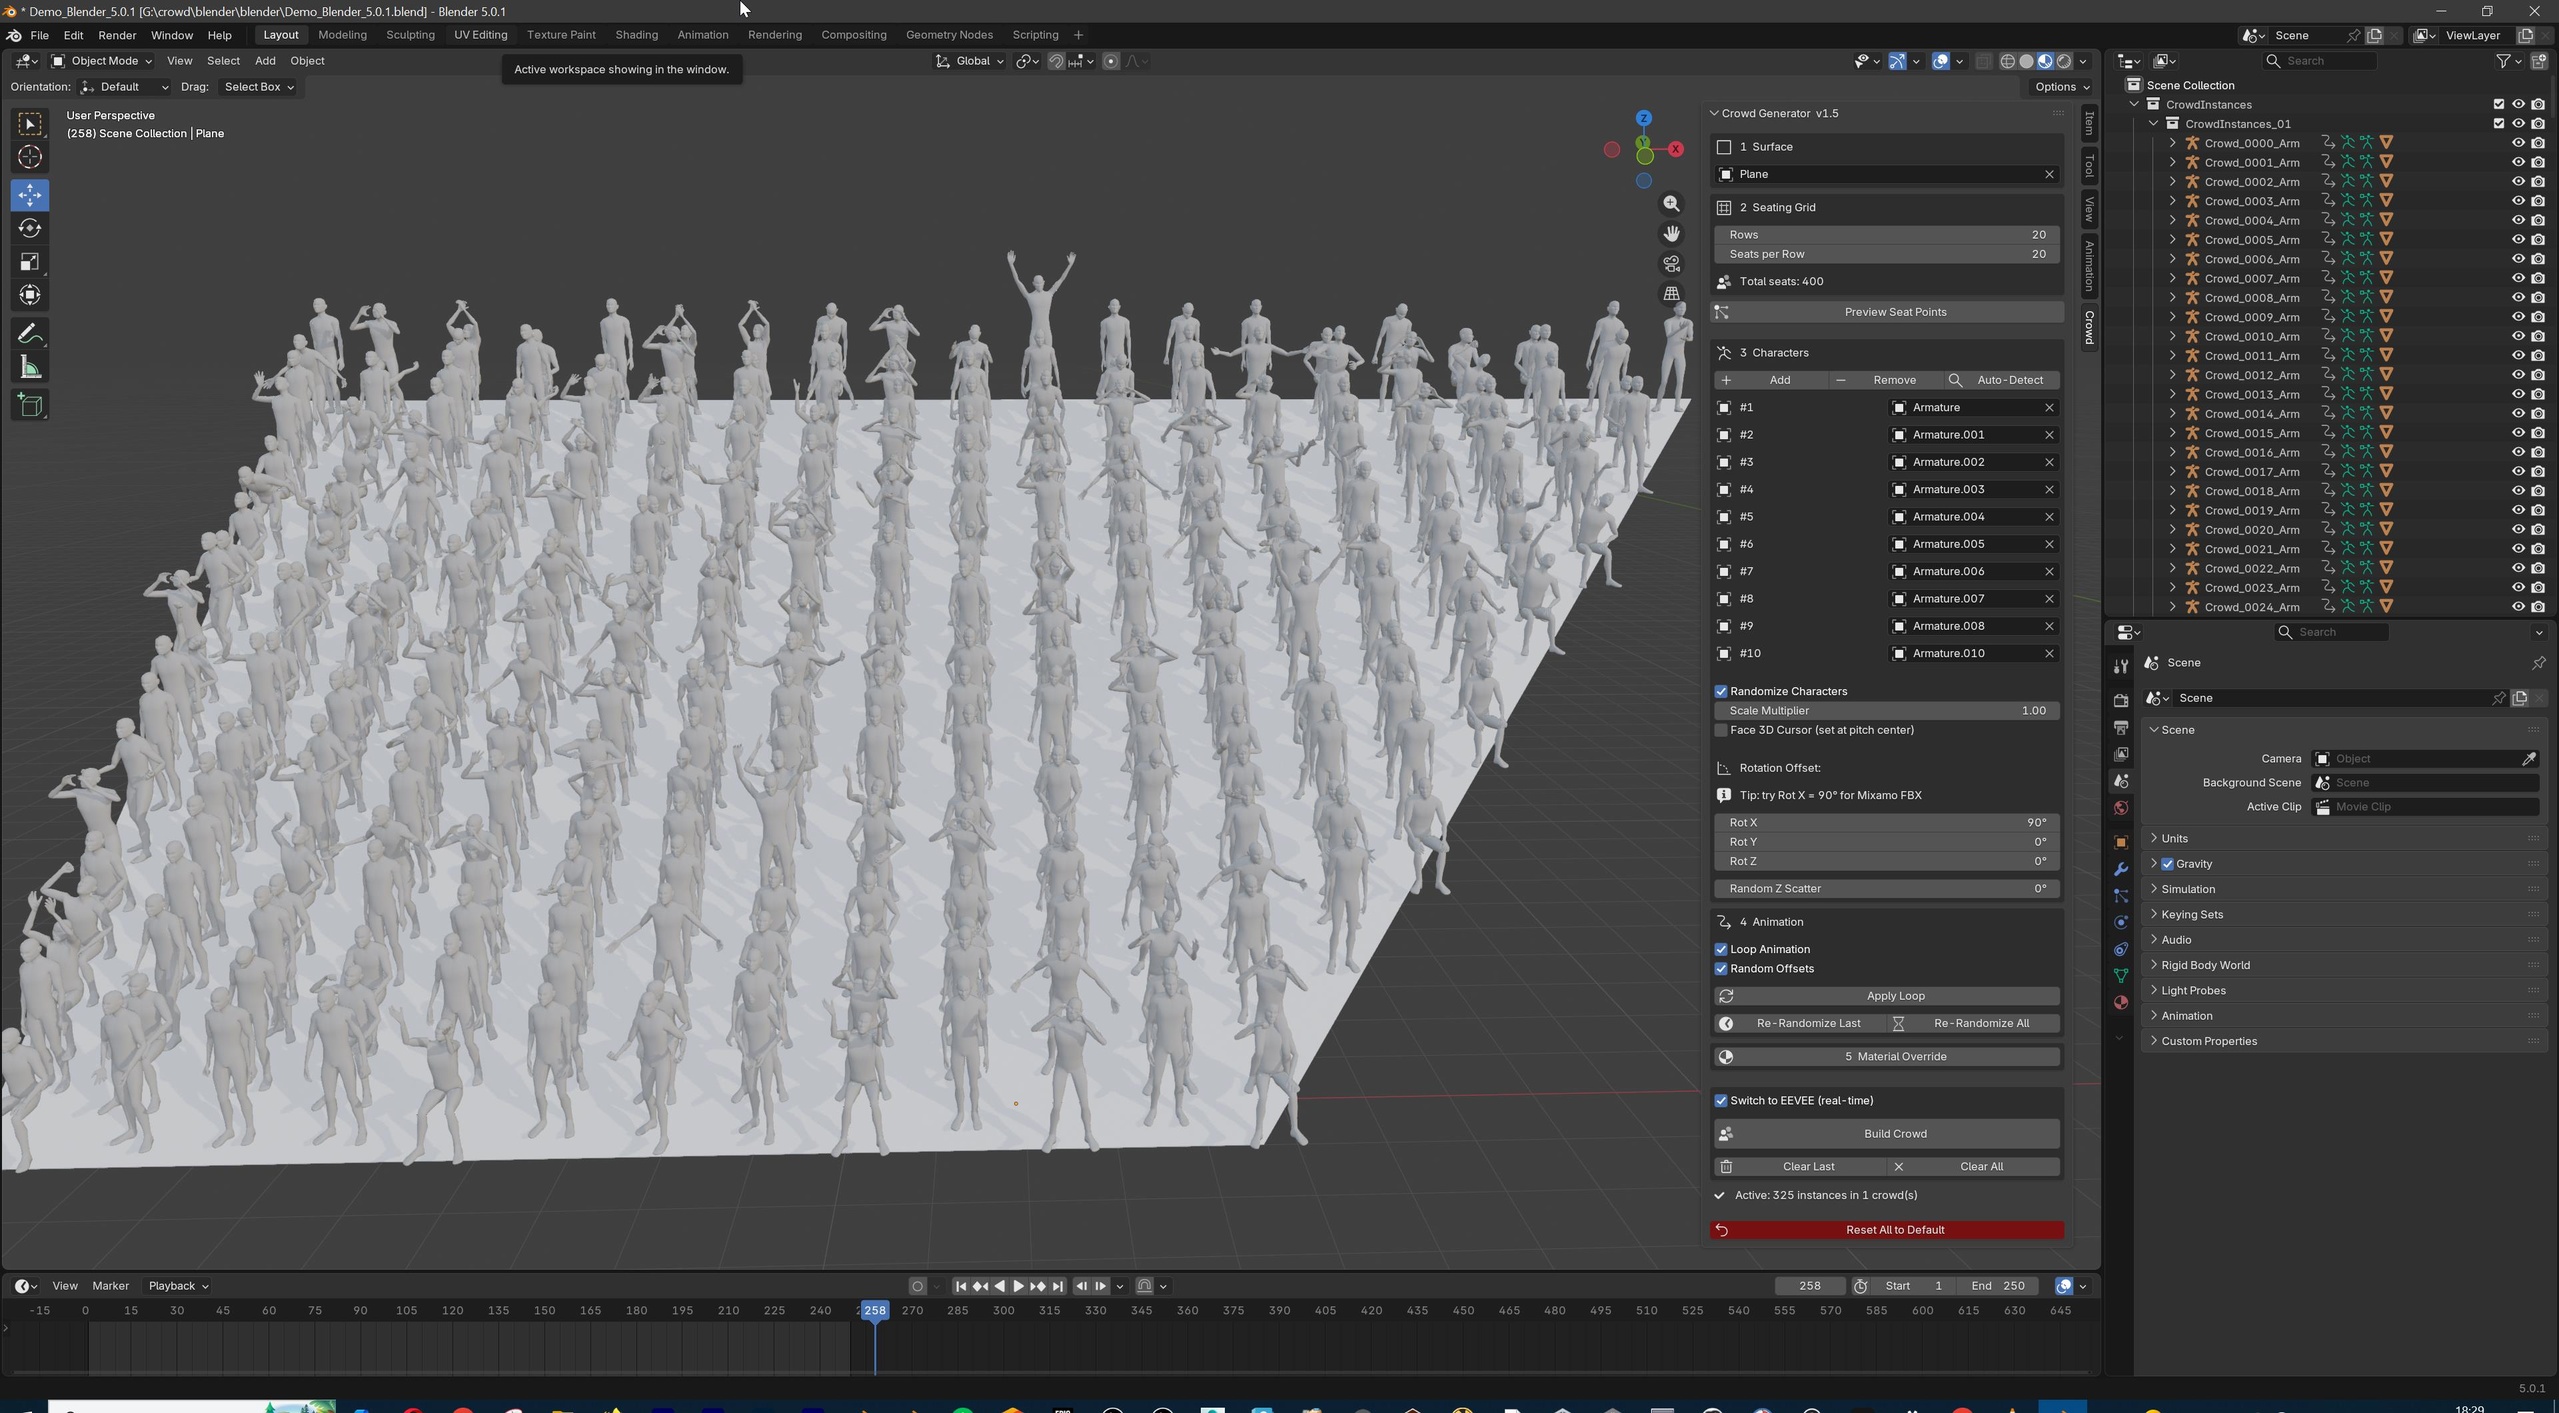Select the Measure tool
The width and height of the screenshot is (2559, 1413).
30,367
